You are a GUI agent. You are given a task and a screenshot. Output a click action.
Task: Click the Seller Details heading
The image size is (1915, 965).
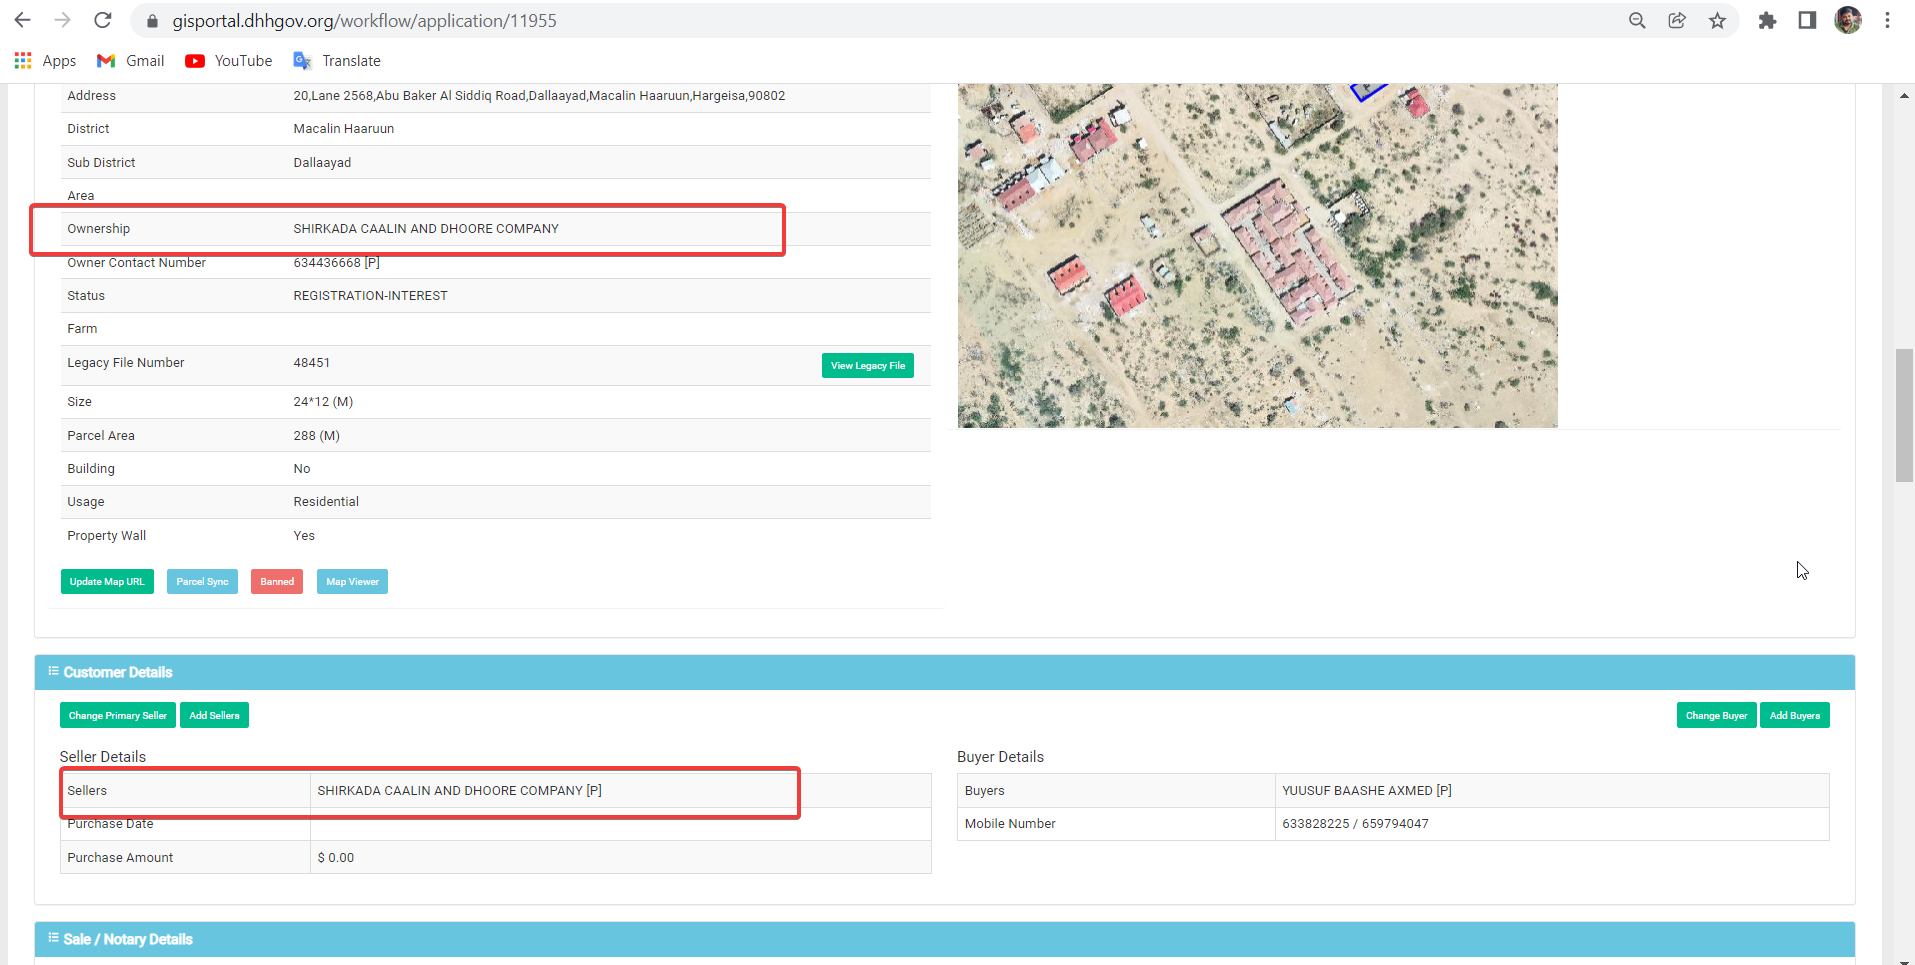click(x=103, y=757)
